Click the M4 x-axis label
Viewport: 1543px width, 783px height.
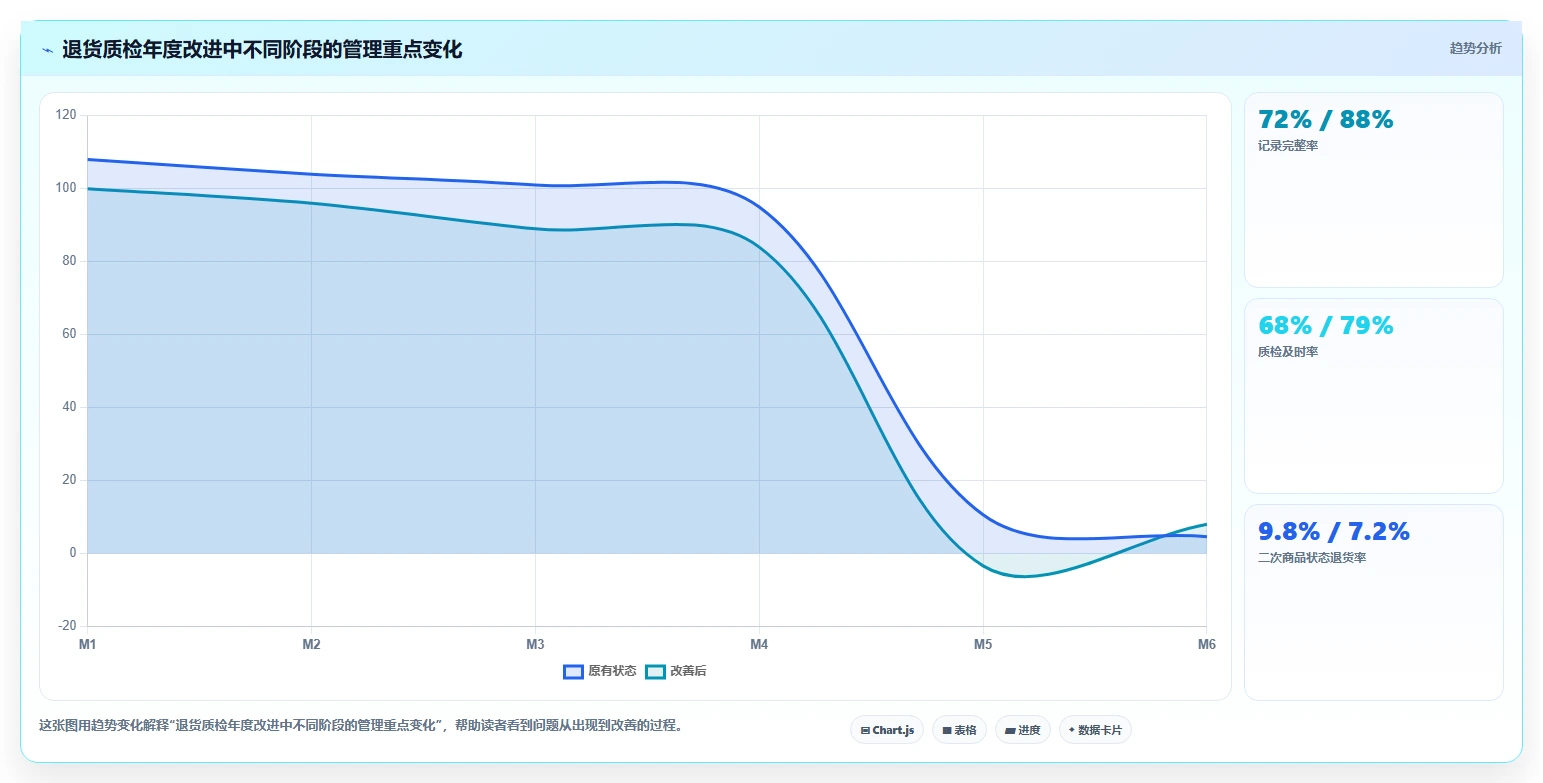click(759, 644)
